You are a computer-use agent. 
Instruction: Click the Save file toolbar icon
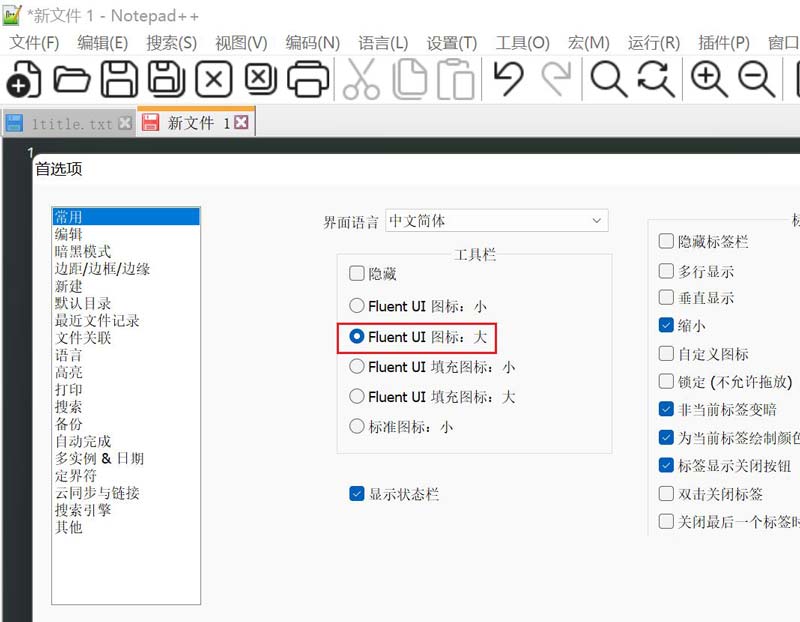pyautogui.click(x=119, y=79)
